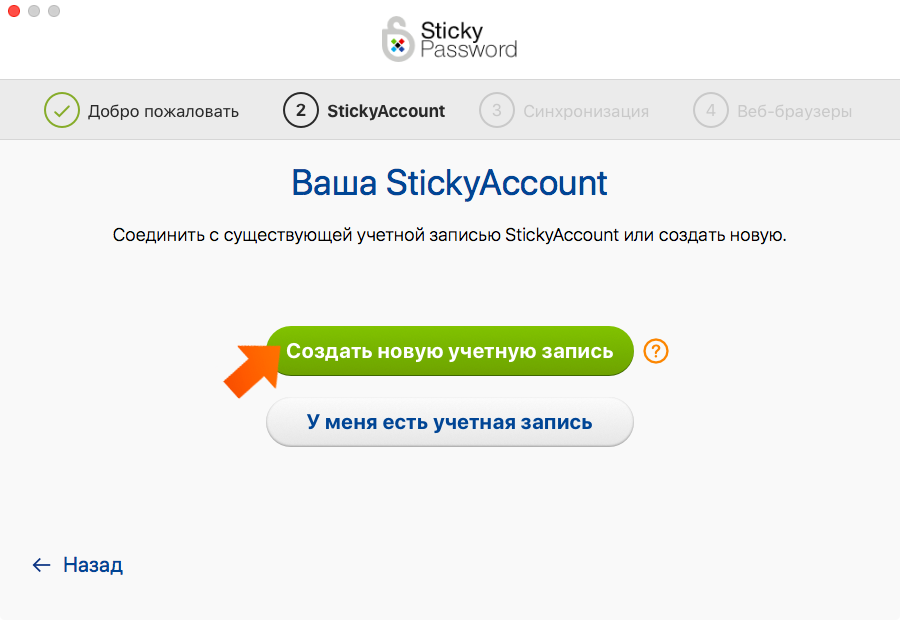Select the Веб-браузеры step label
The height and width of the screenshot is (620, 900).
[x=794, y=111]
